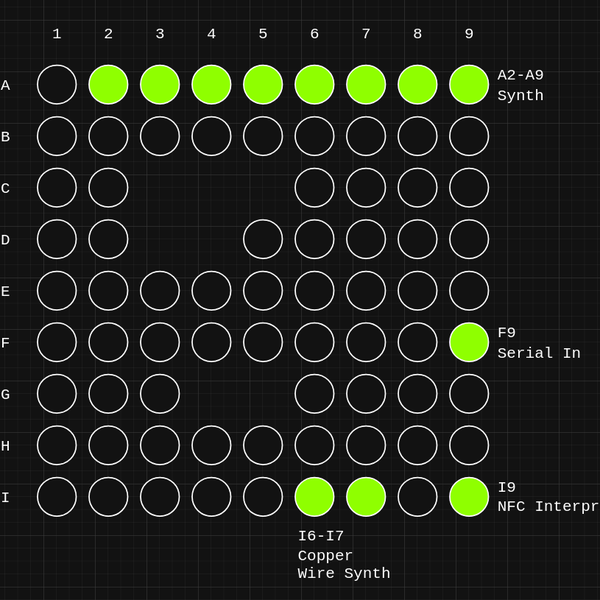
Task: Select the empty pin E4
Action: 211,291
